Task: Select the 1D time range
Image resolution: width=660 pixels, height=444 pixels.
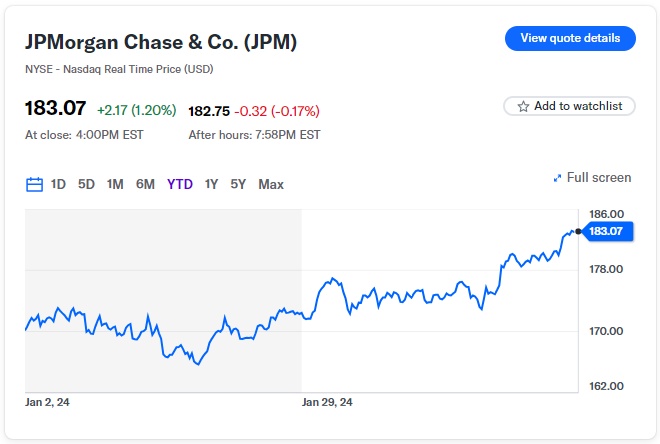Action: [x=58, y=184]
